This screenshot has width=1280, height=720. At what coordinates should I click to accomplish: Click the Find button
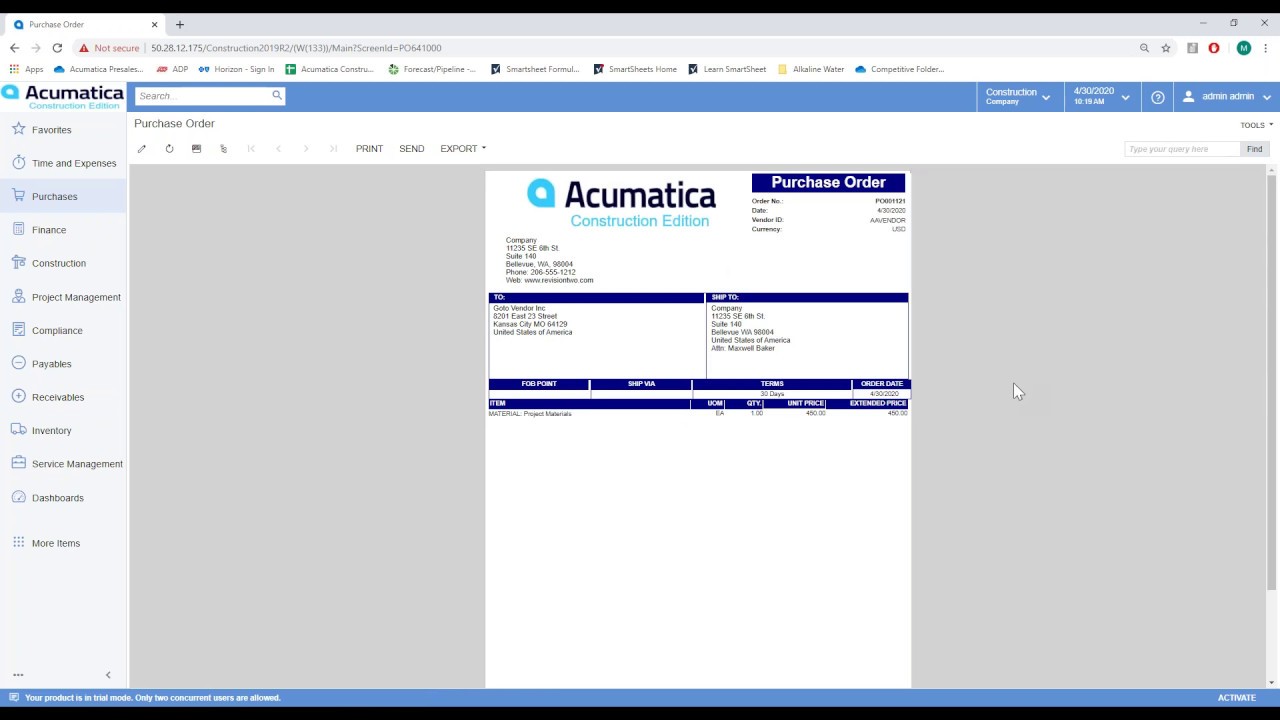[1254, 149]
